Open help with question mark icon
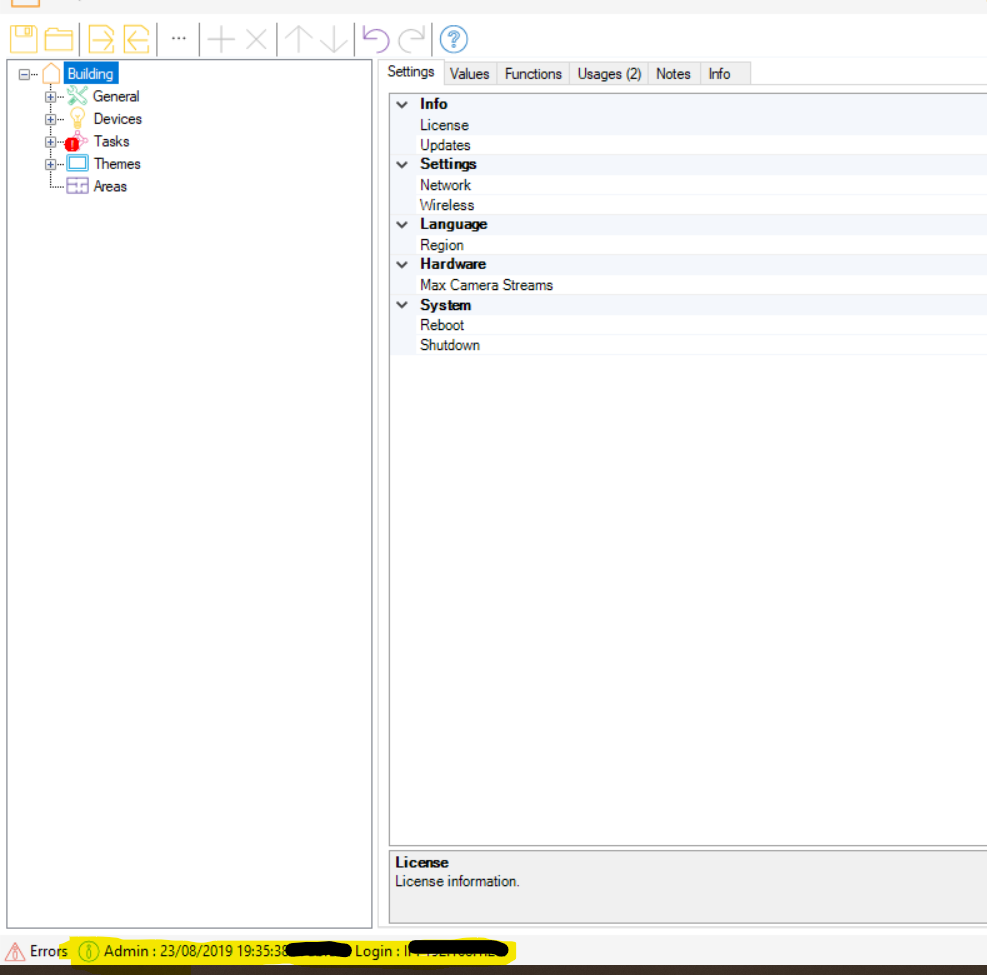Image resolution: width=987 pixels, height=979 pixels. [x=454, y=40]
